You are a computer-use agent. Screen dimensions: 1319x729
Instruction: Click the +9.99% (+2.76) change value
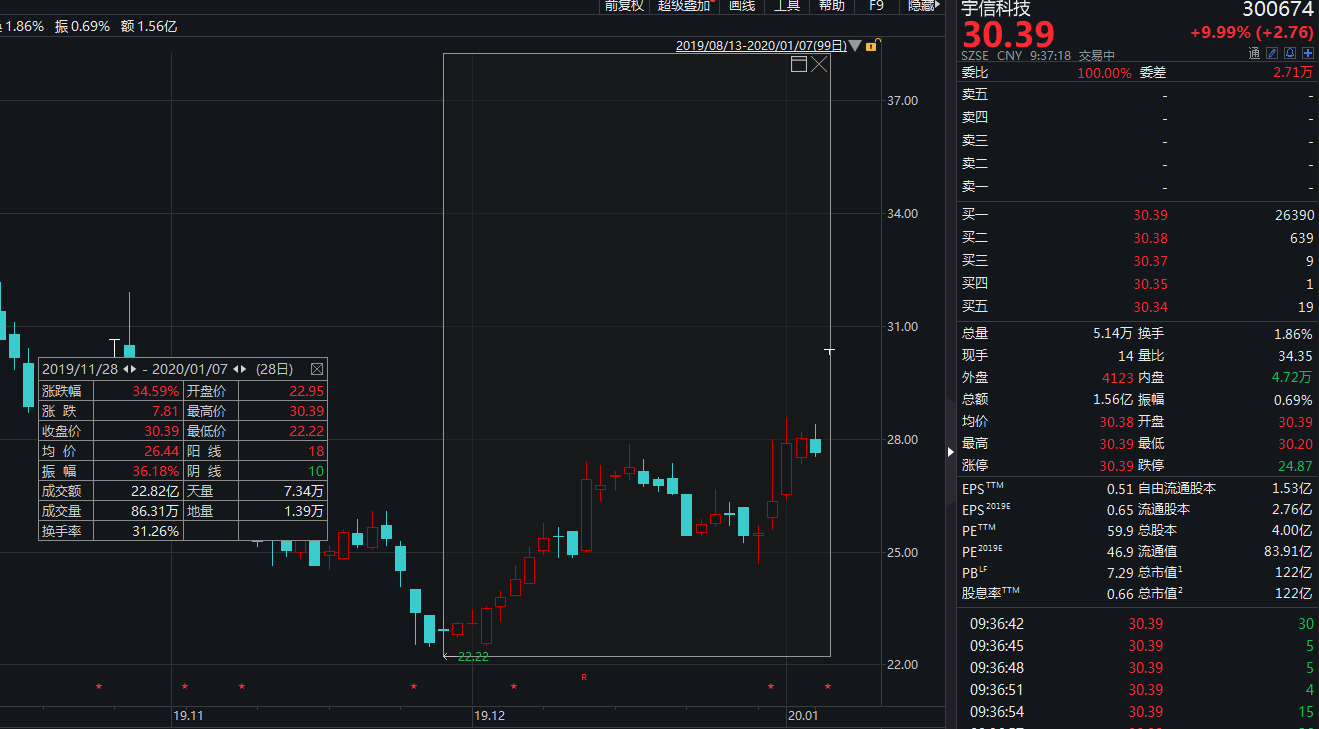click(x=1251, y=33)
